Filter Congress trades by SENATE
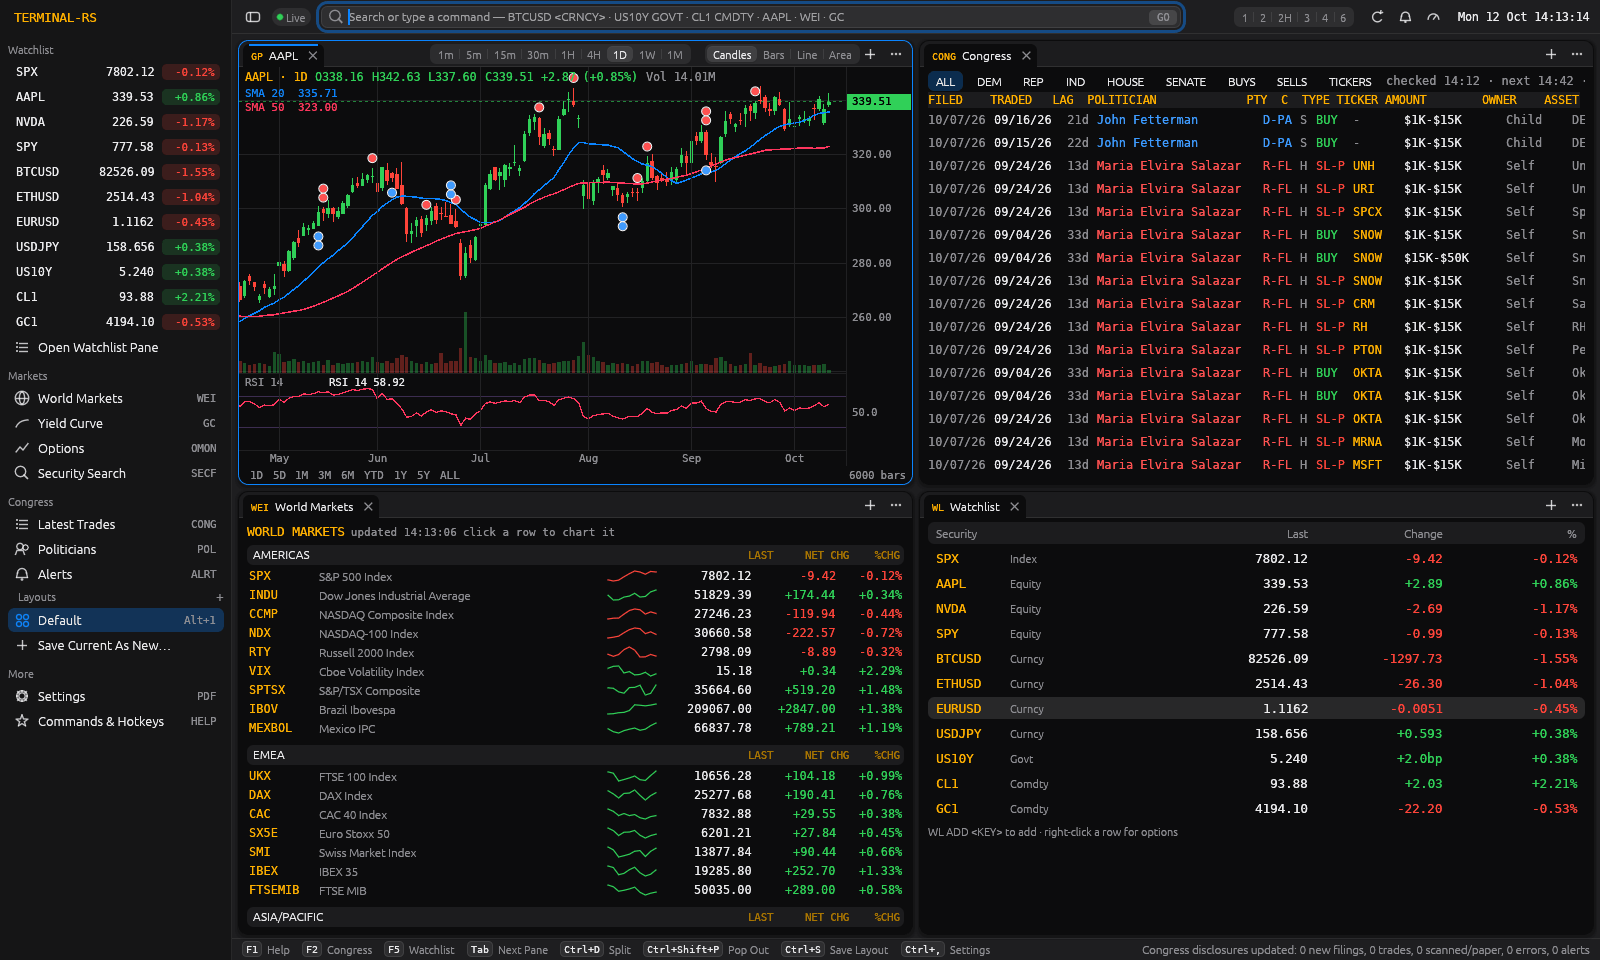This screenshot has height=960, width=1600. click(1186, 82)
